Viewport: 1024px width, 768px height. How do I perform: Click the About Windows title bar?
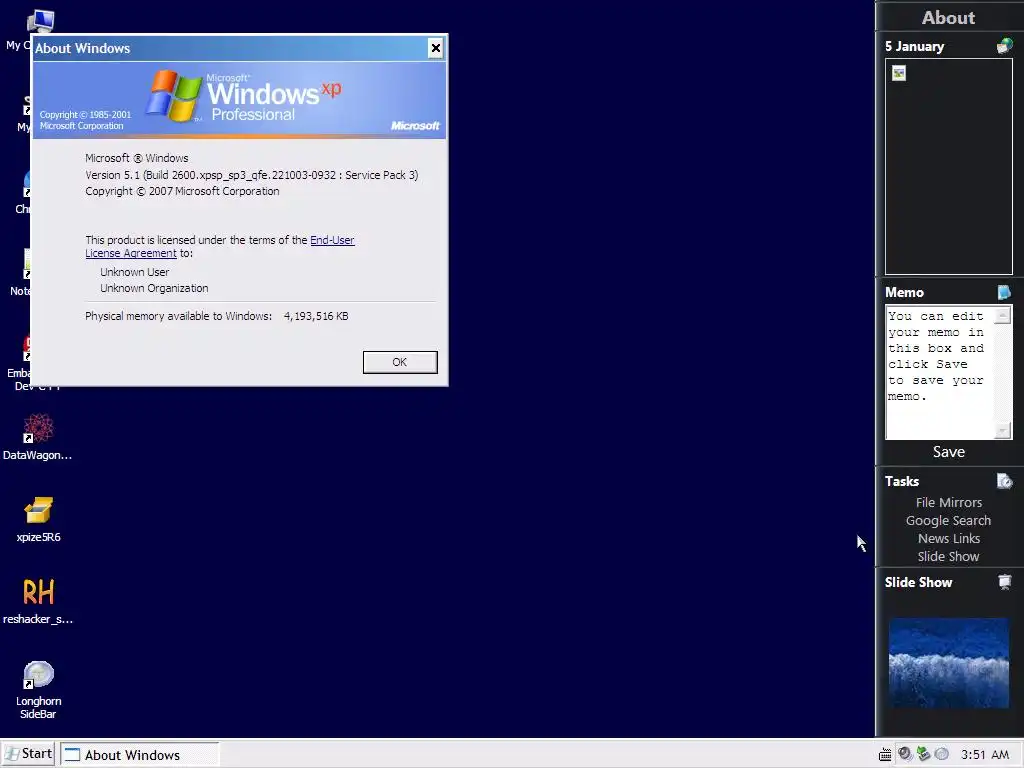coord(229,48)
